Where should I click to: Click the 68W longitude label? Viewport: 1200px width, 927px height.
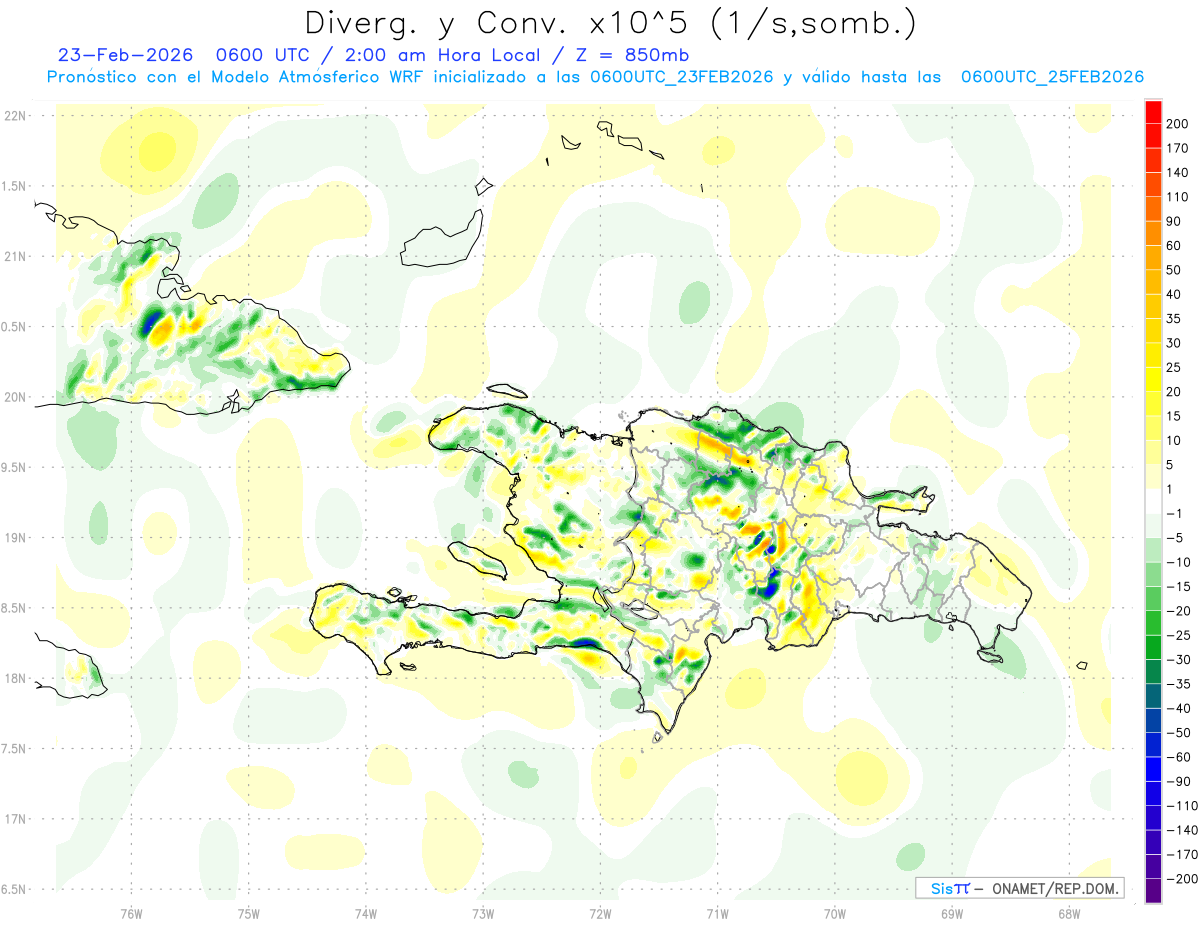(x=1068, y=913)
